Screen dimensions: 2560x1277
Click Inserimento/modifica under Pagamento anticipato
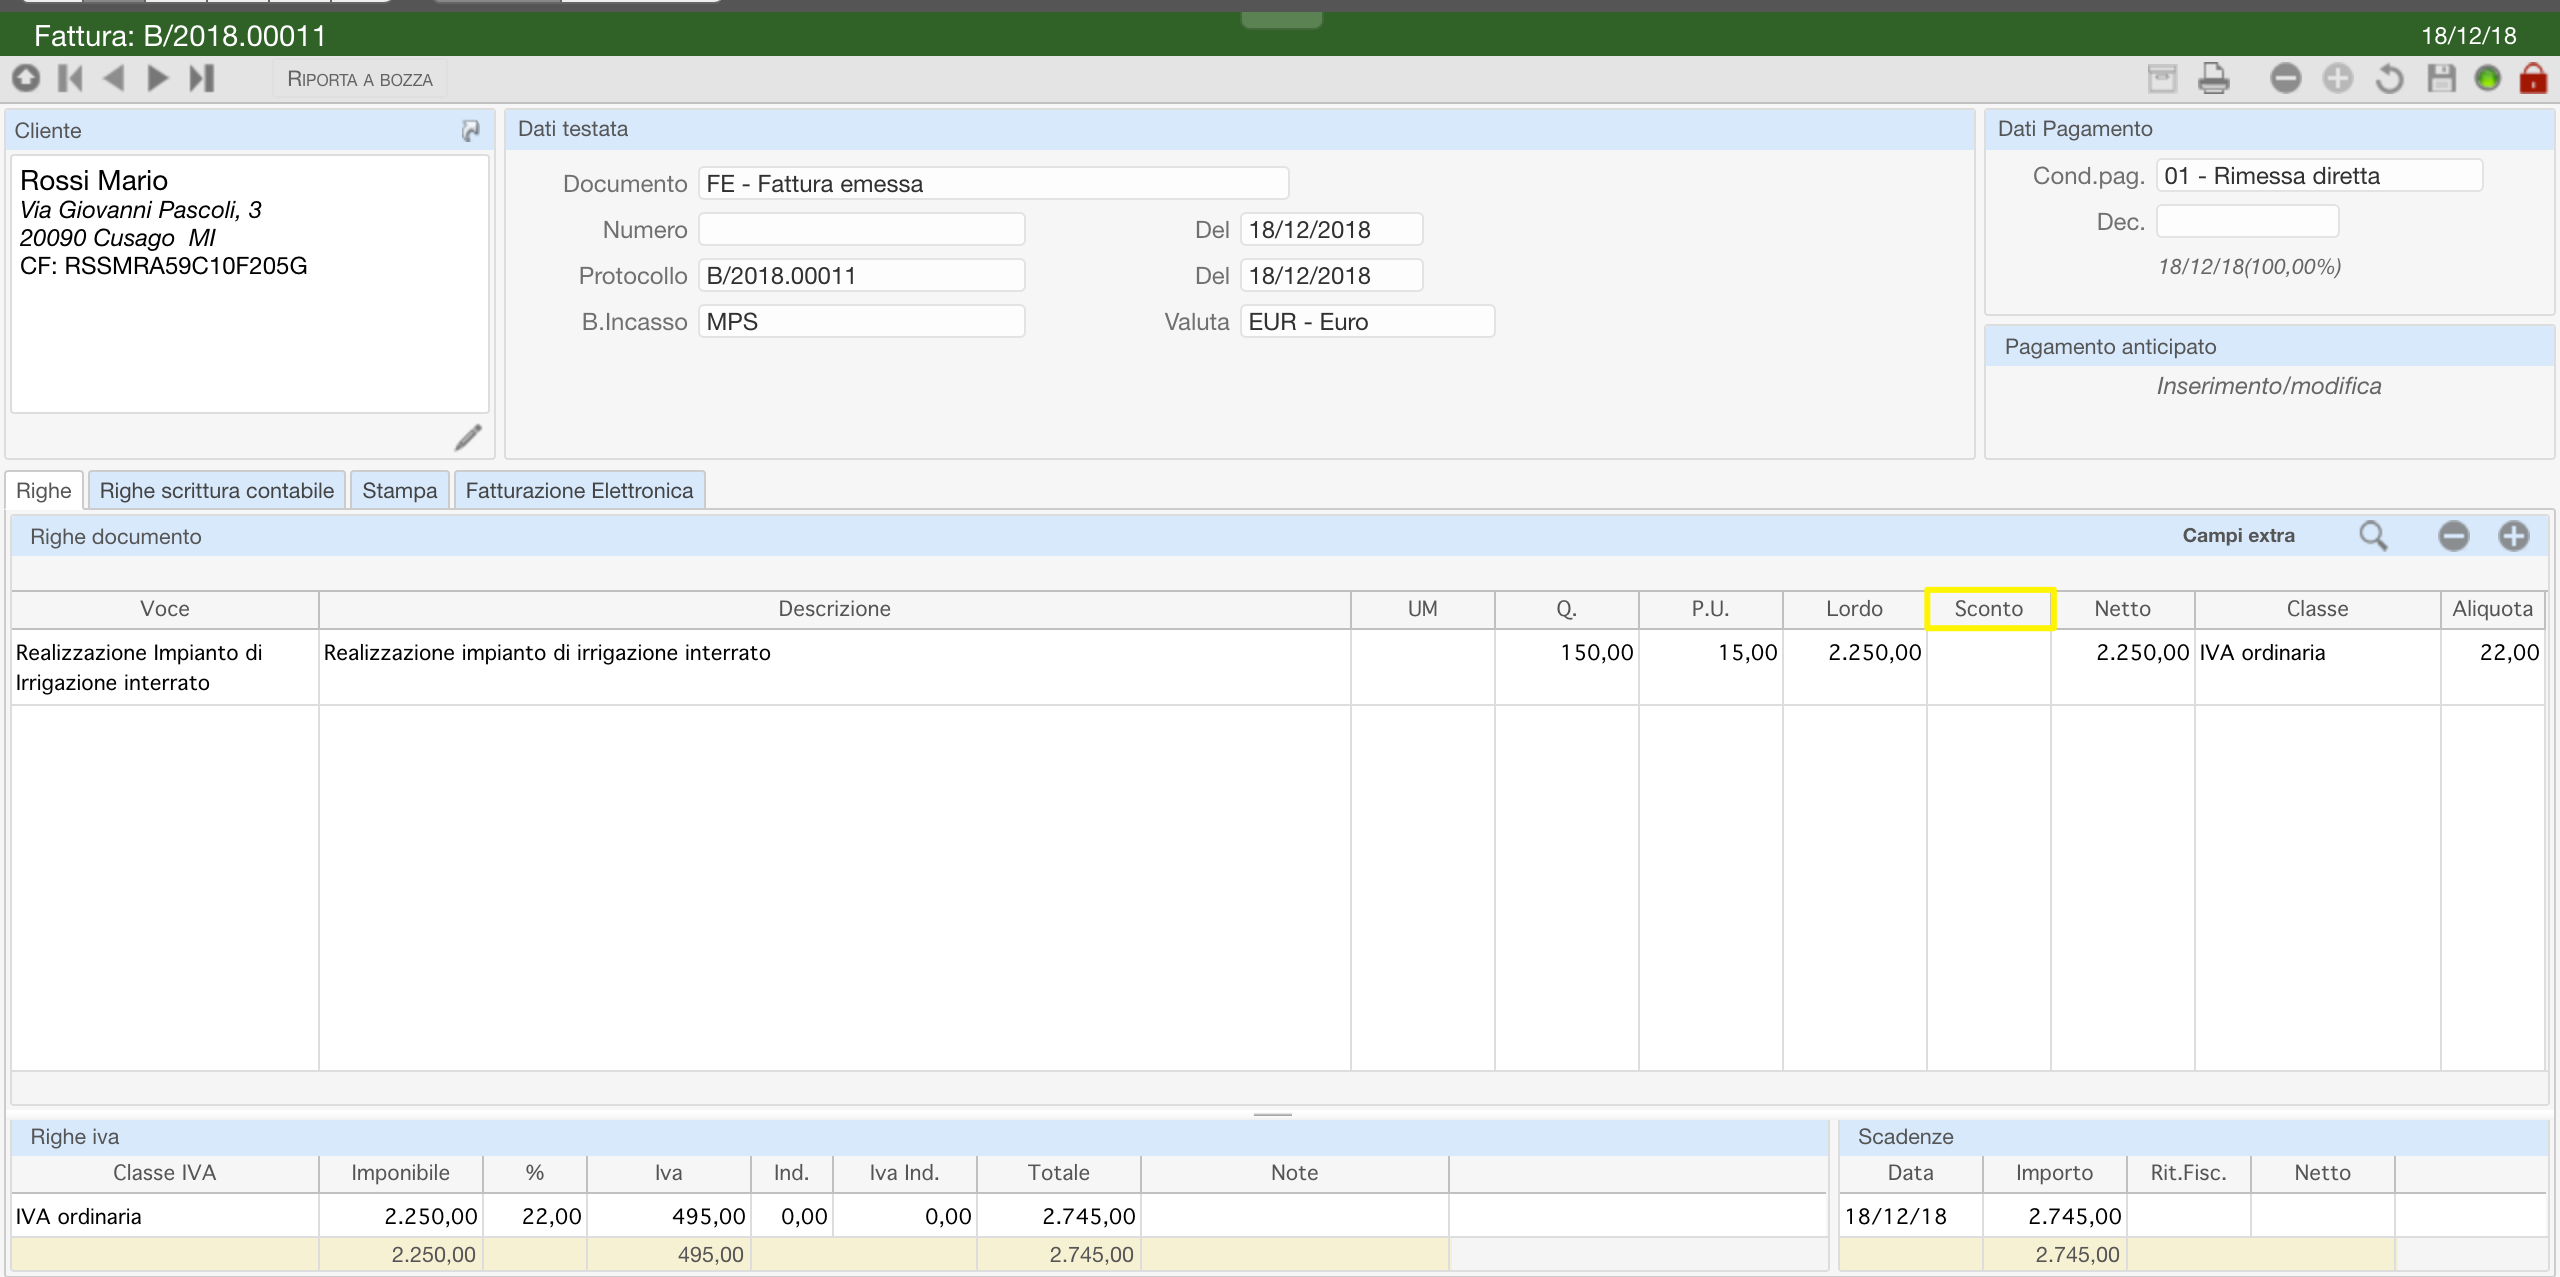(x=2268, y=386)
